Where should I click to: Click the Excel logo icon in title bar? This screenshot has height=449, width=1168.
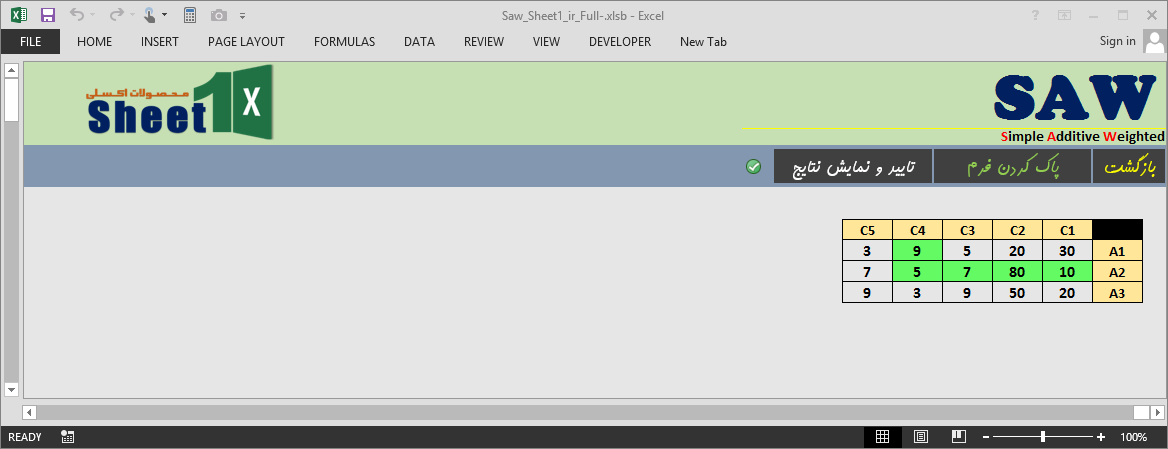click(18, 15)
